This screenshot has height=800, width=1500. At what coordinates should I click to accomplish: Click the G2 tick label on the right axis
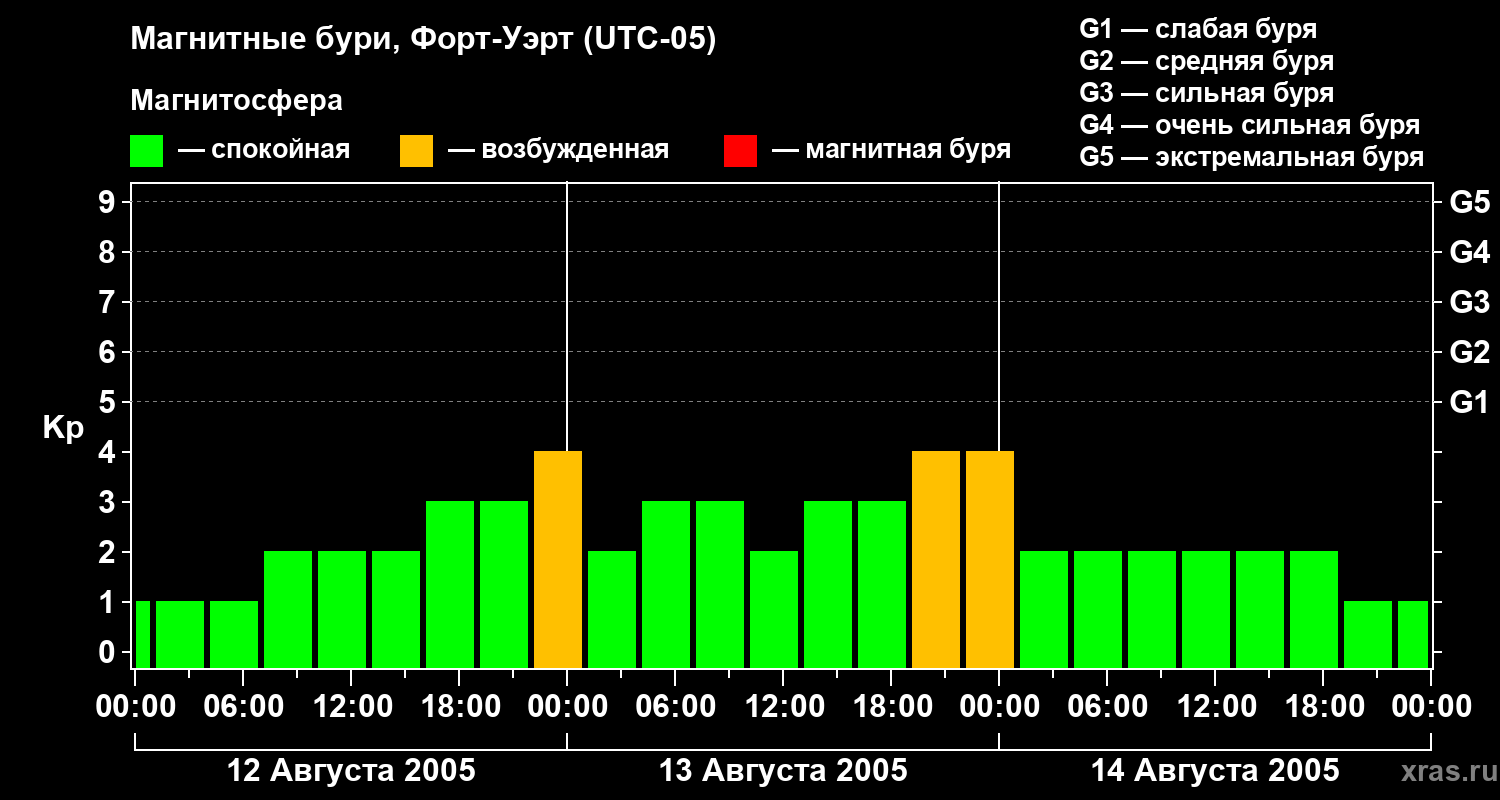[x=1470, y=352]
